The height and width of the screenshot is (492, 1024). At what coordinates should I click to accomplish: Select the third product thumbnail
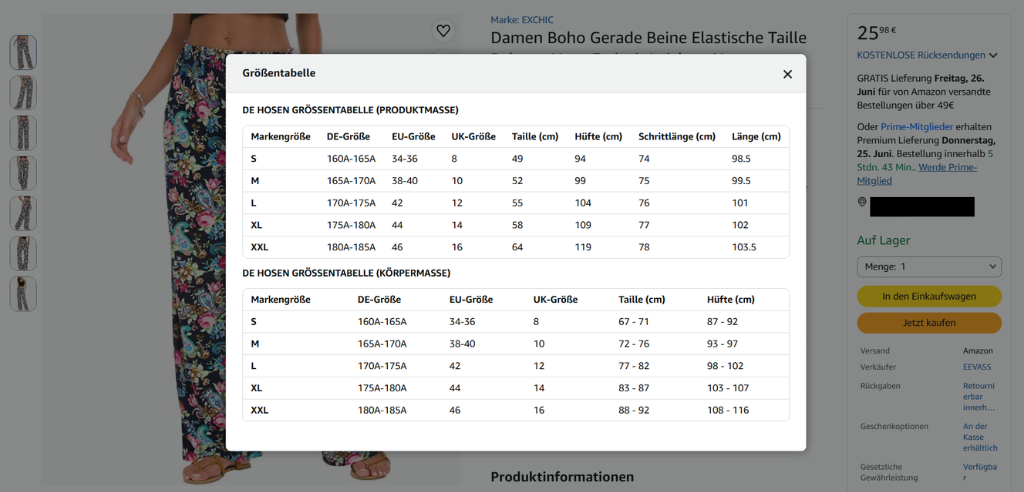(x=23, y=133)
